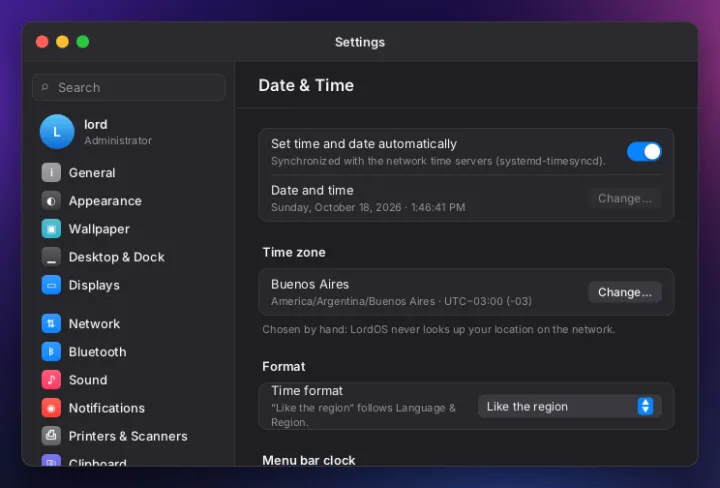Focus the Search input field
Image resolution: width=720 pixels, height=488 pixels.
tap(129, 87)
